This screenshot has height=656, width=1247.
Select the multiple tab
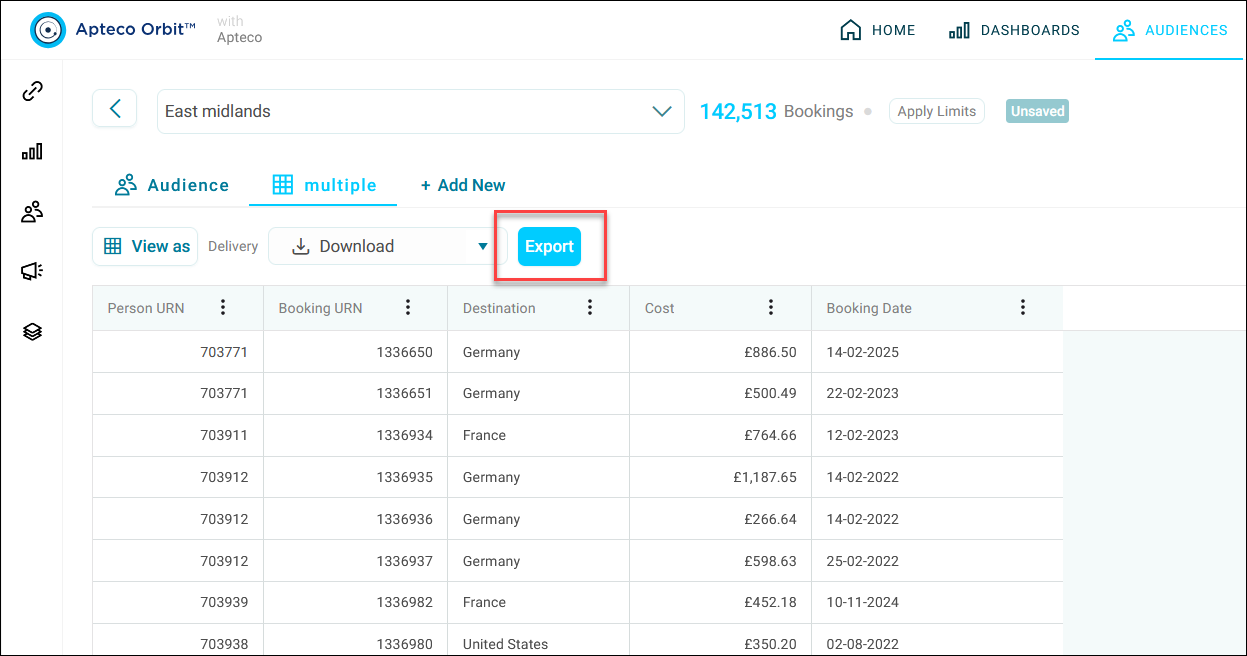coord(324,185)
